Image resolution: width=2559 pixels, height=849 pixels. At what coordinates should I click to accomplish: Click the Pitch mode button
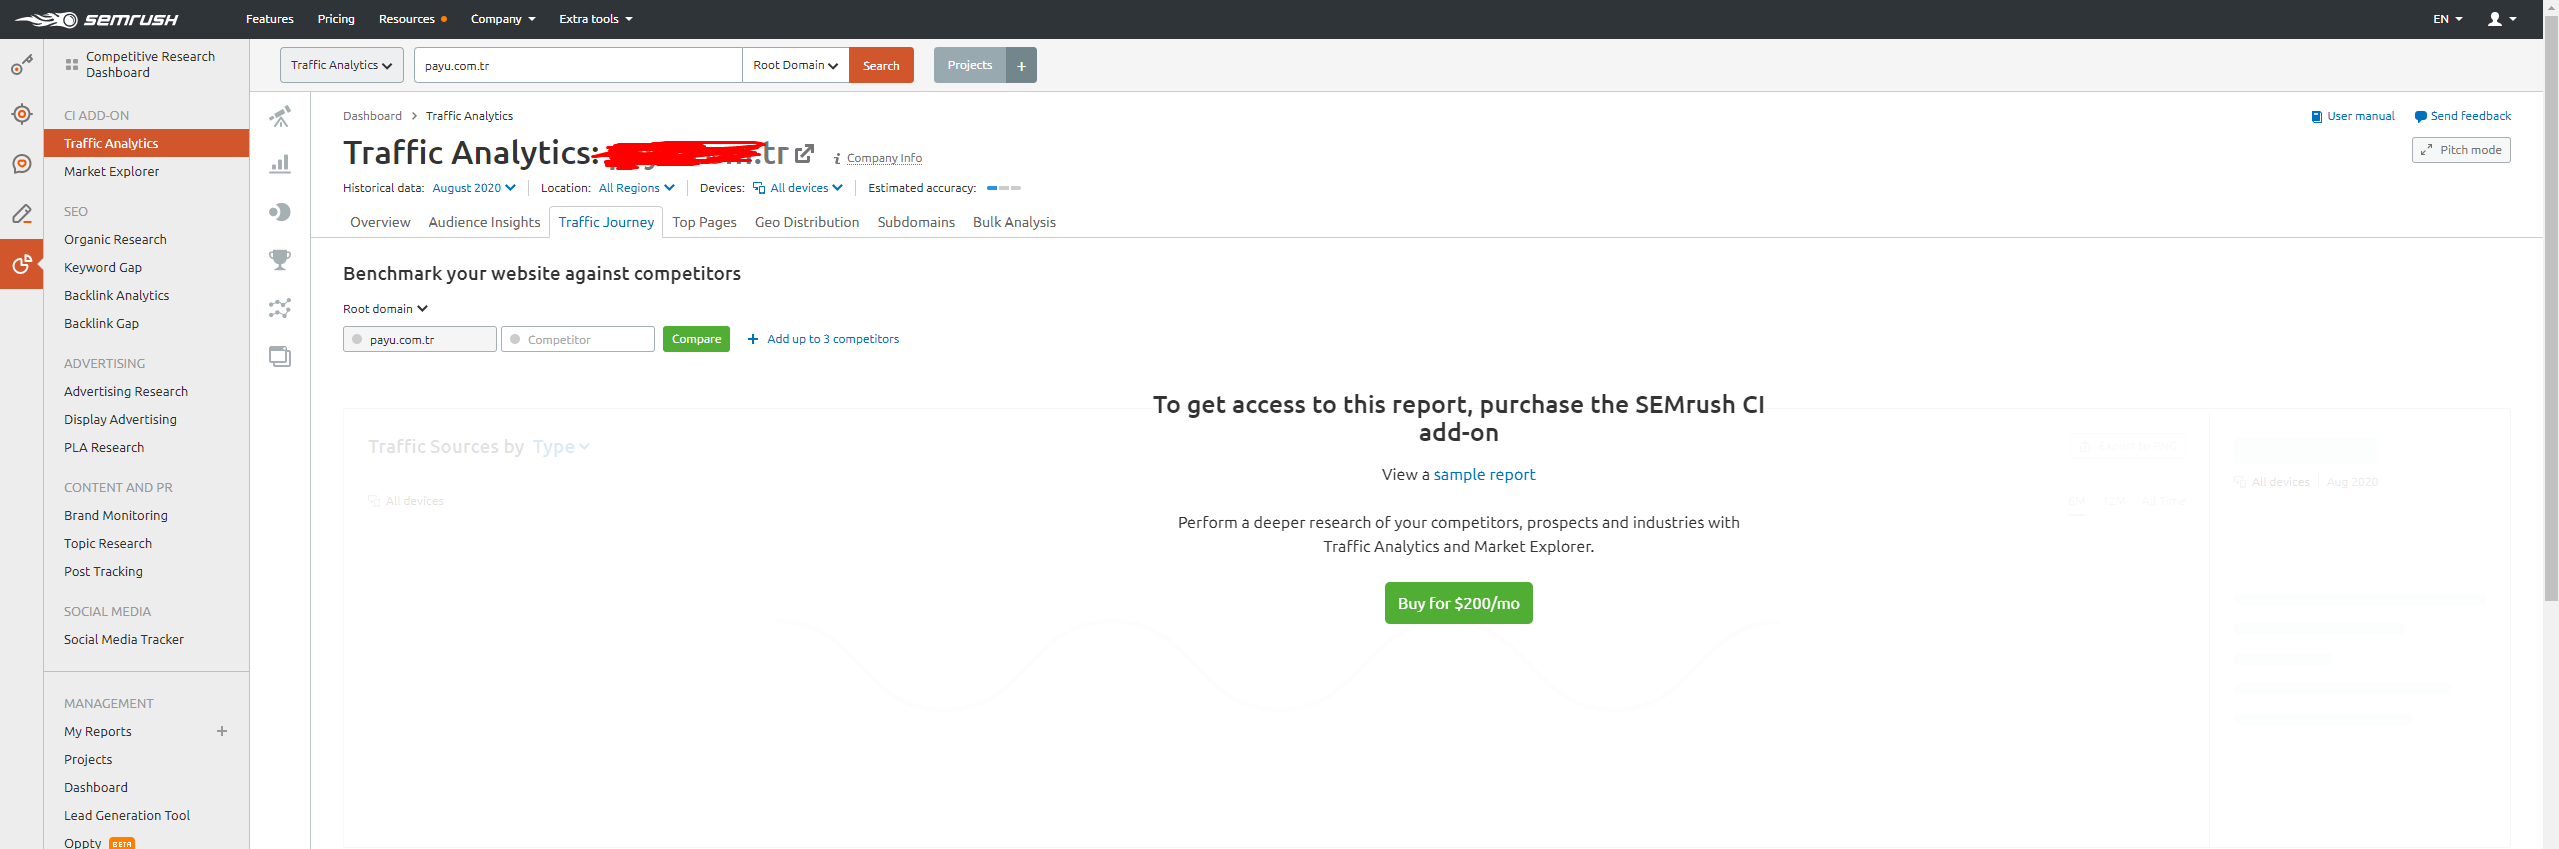(2461, 150)
